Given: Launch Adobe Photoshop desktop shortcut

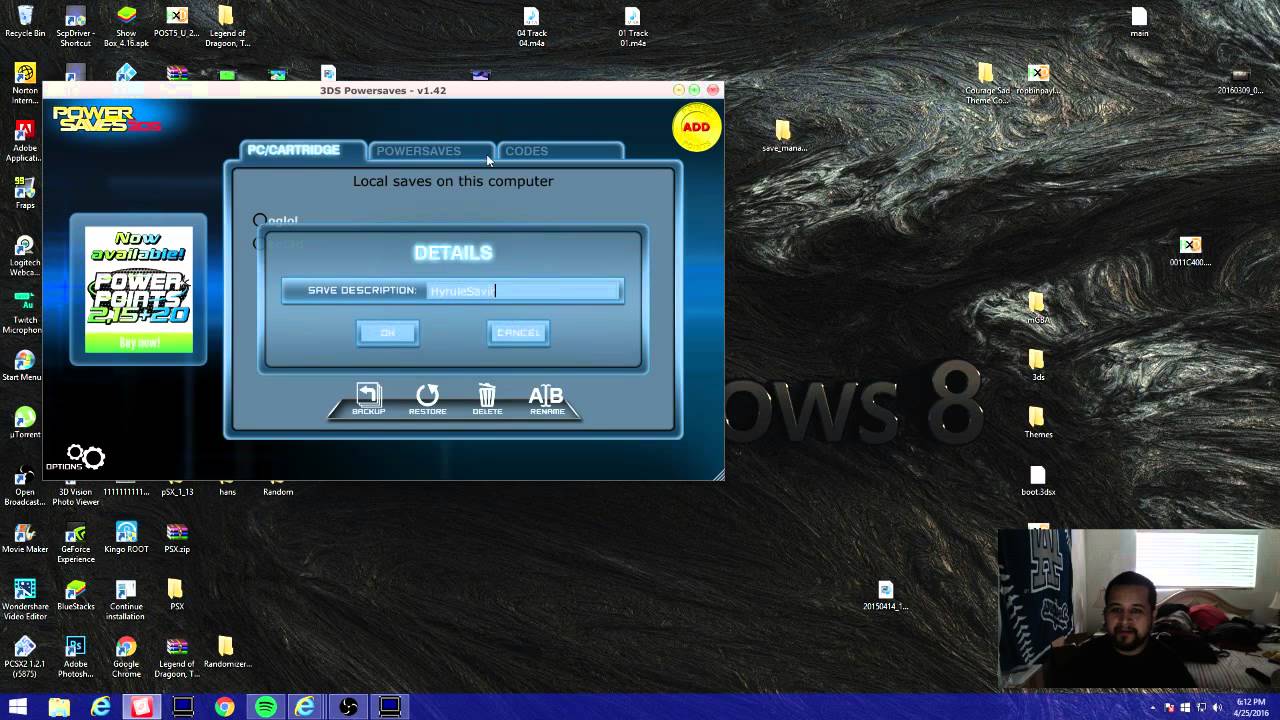Looking at the screenshot, I should pos(75,657).
